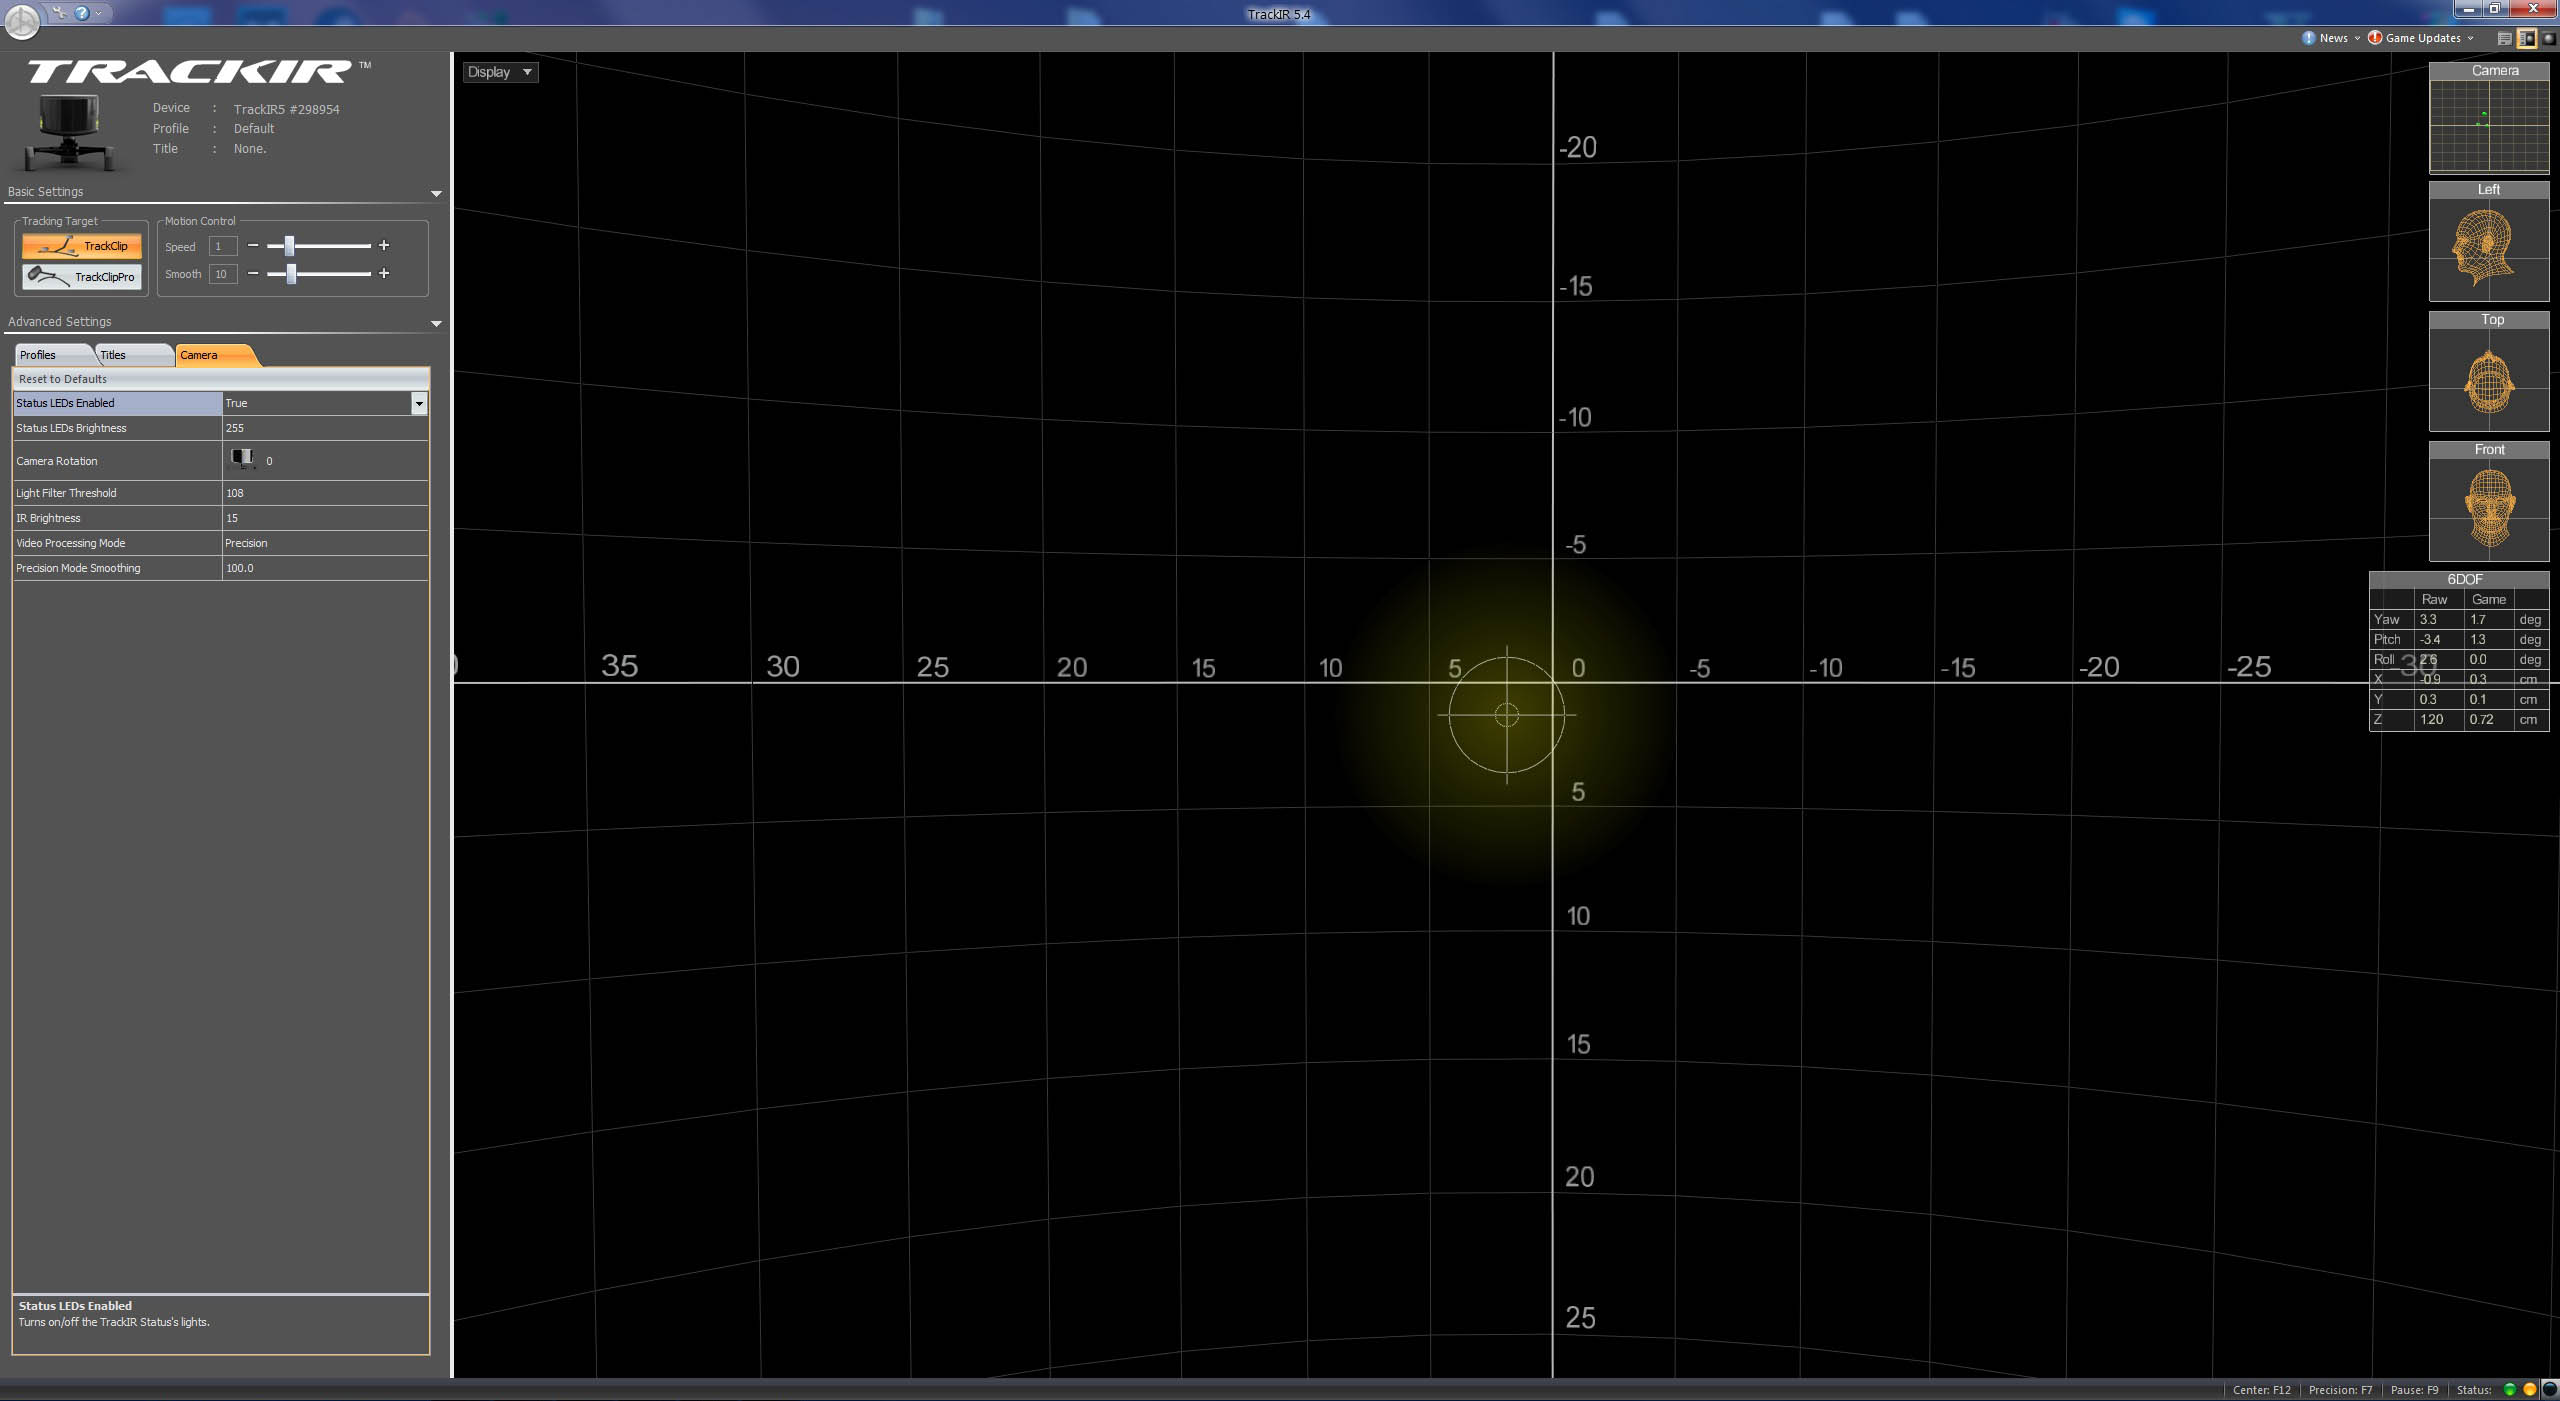Click the Profile value Default

click(254, 129)
